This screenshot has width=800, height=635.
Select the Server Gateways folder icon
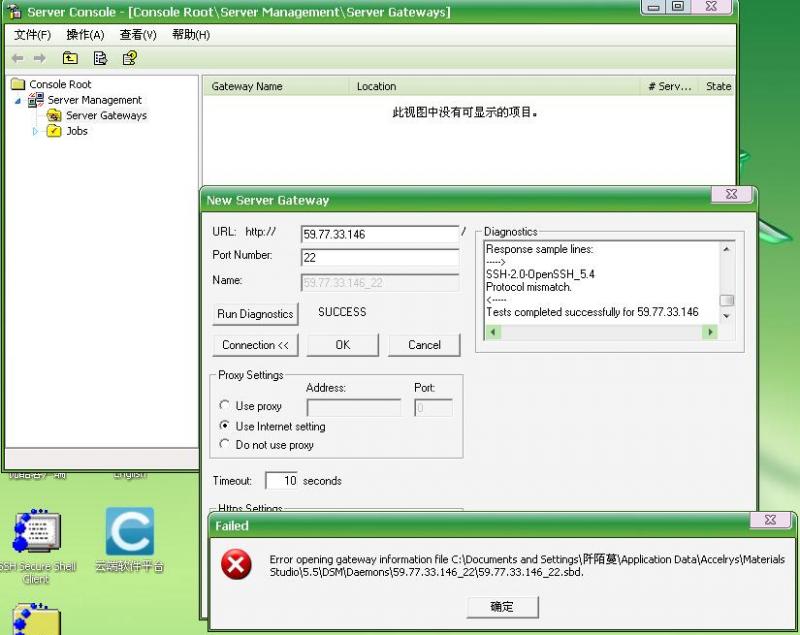pyautogui.click(x=54, y=115)
